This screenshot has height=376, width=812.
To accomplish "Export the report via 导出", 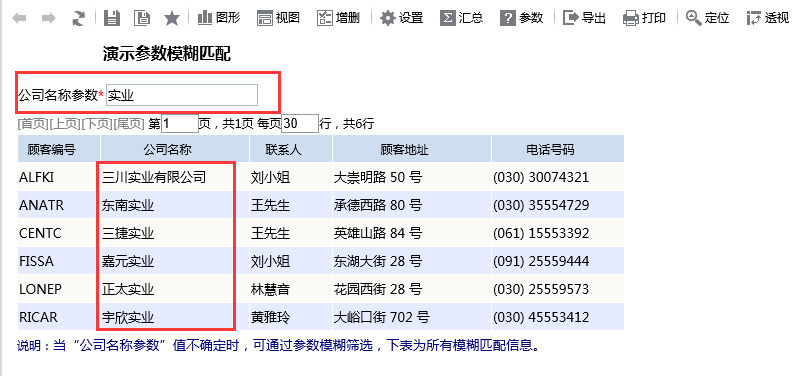I will pyautogui.click(x=584, y=18).
